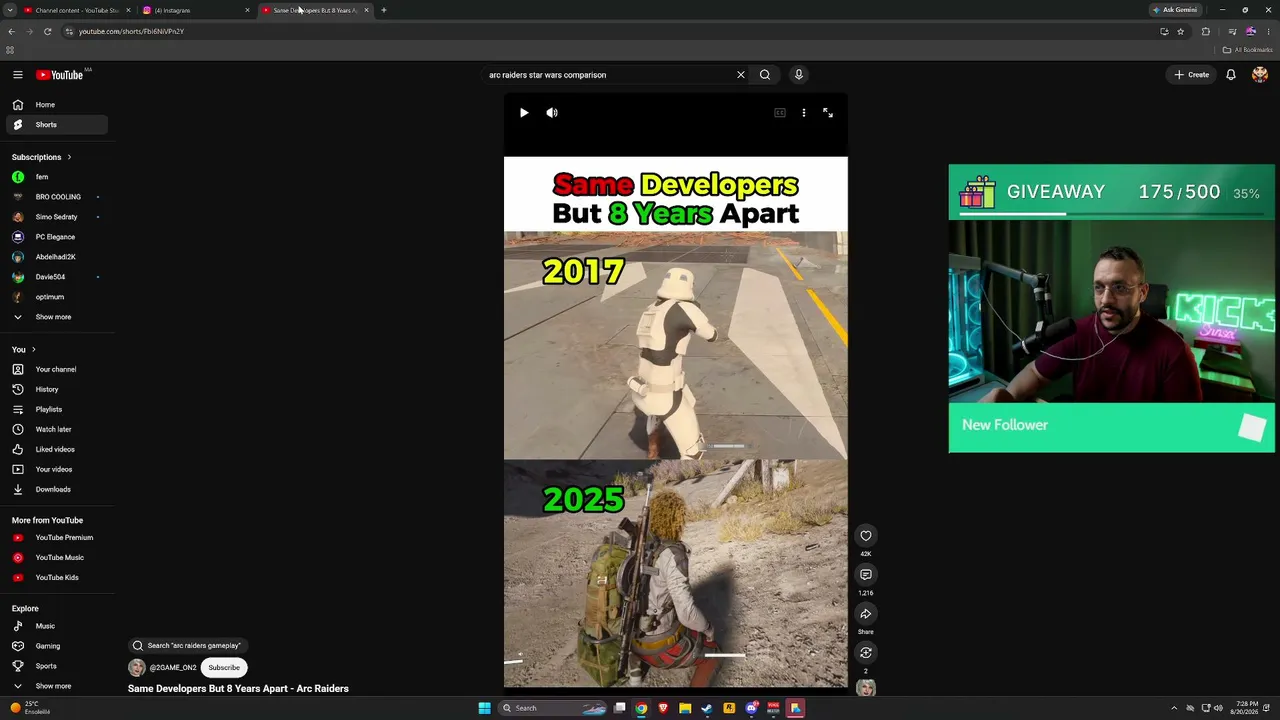The width and height of the screenshot is (1280, 720).
Task: Go to Home in the sidebar
Action: pos(57,105)
